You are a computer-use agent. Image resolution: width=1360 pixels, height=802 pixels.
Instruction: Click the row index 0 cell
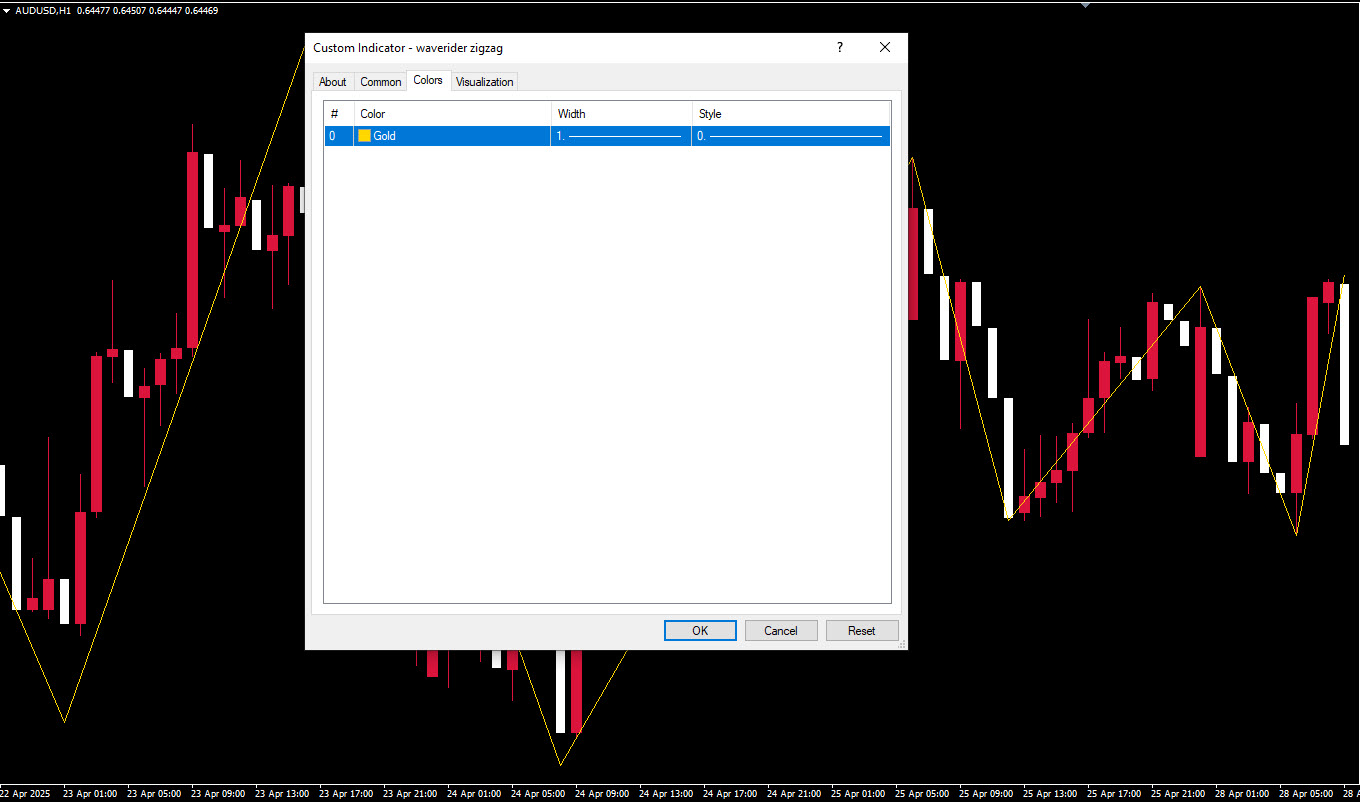tap(339, 136)
